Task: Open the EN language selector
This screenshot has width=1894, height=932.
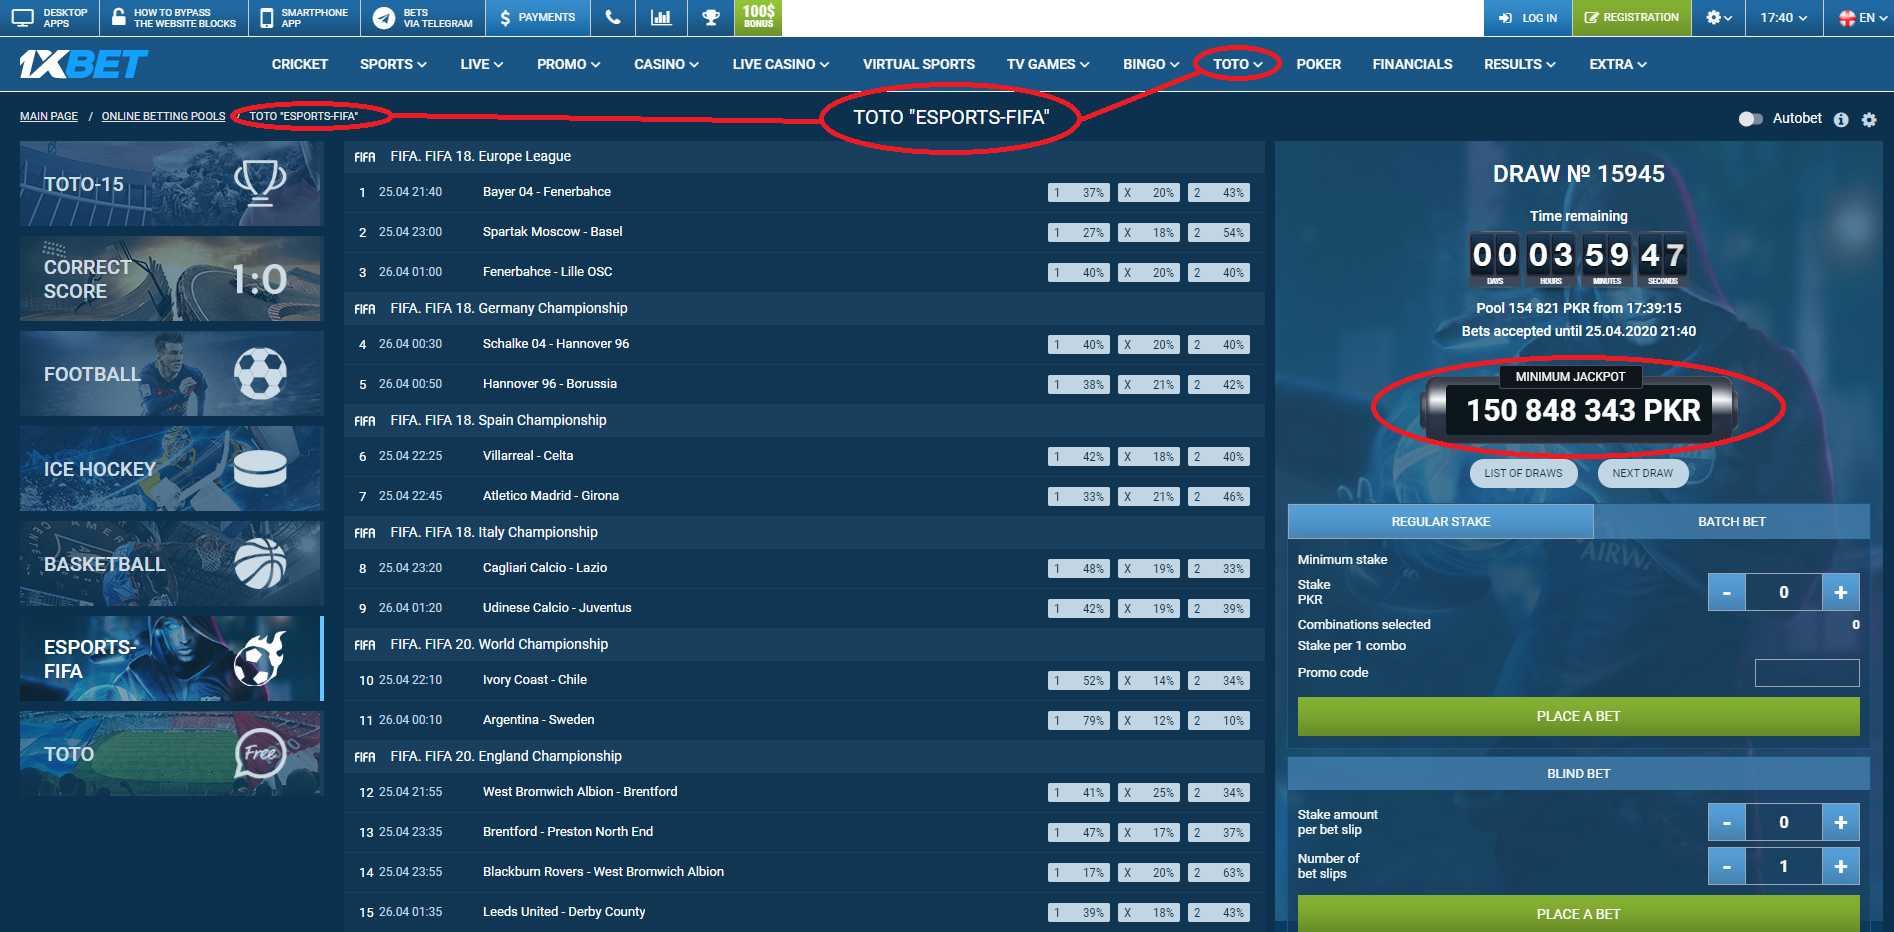Action: point(1864,18)
